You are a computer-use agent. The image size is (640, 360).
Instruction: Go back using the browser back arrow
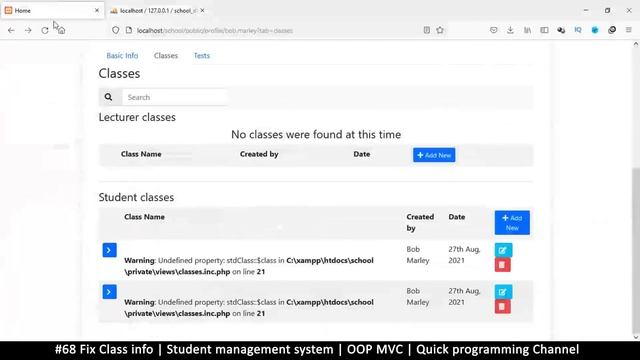11,30
